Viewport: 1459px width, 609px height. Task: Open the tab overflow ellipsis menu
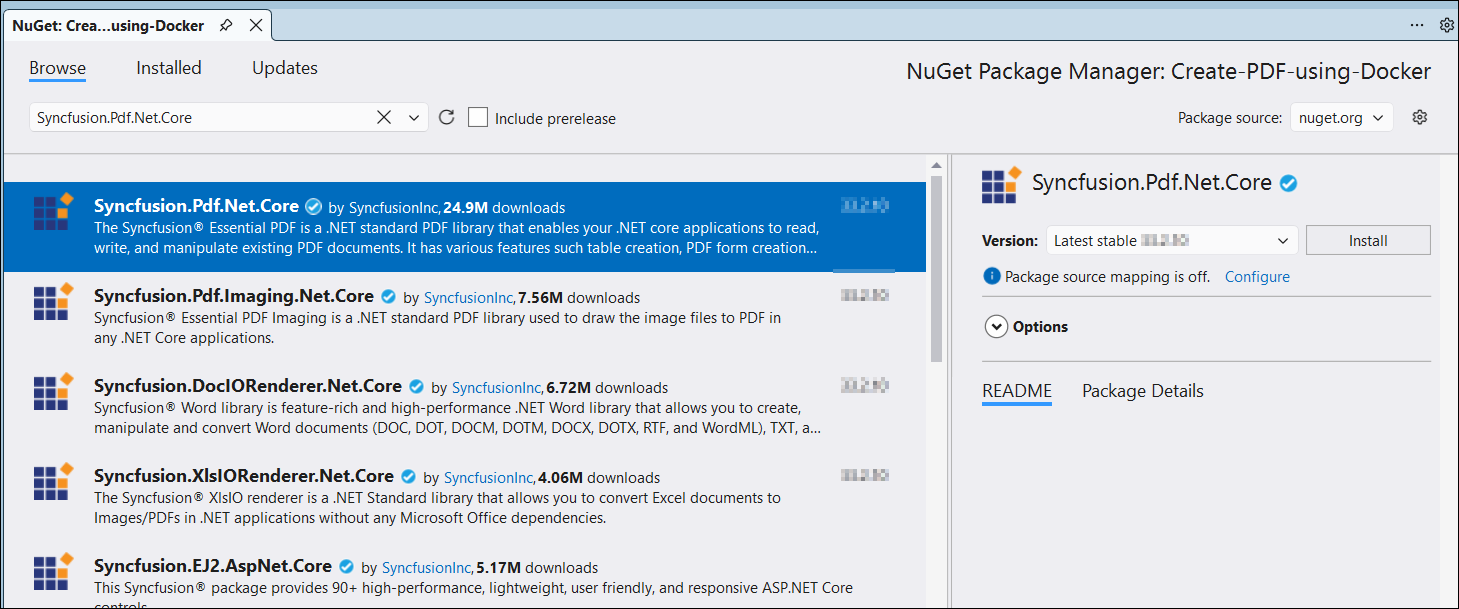pos(1417,25)
